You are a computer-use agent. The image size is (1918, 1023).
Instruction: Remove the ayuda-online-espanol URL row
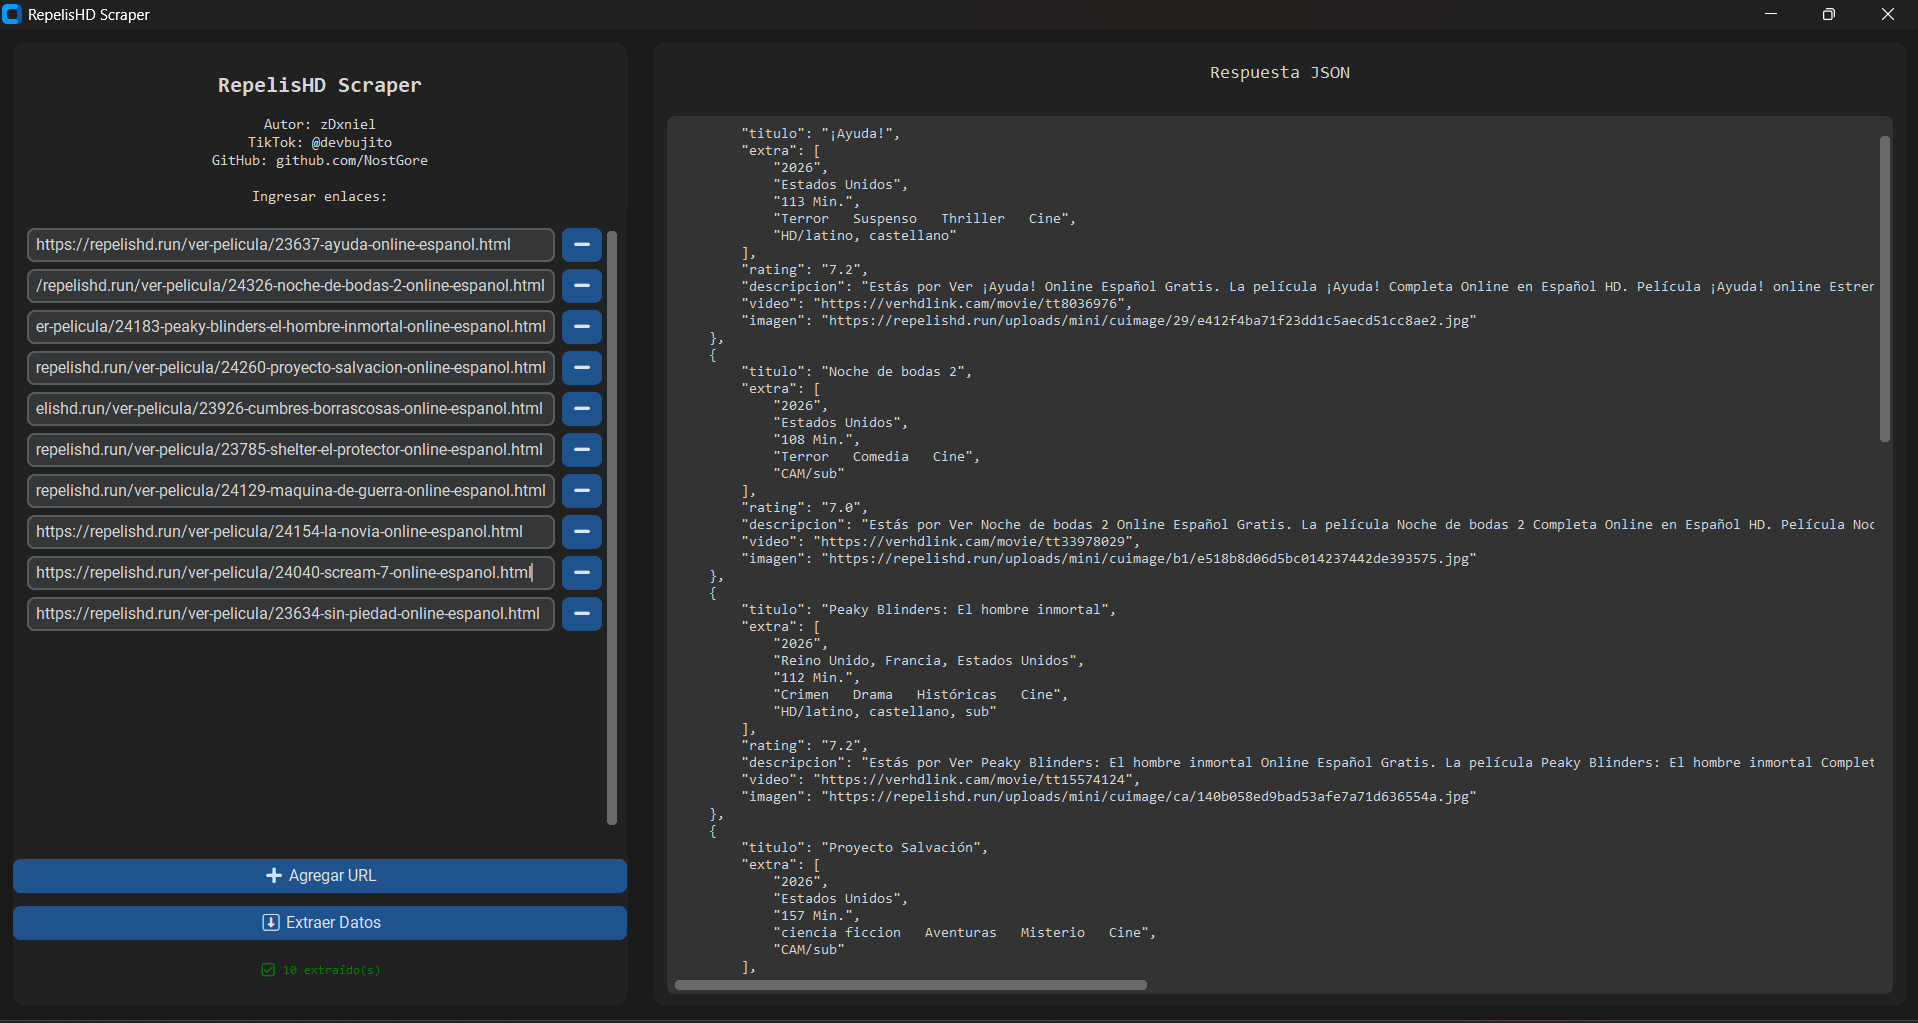click(x=581, y=245)
